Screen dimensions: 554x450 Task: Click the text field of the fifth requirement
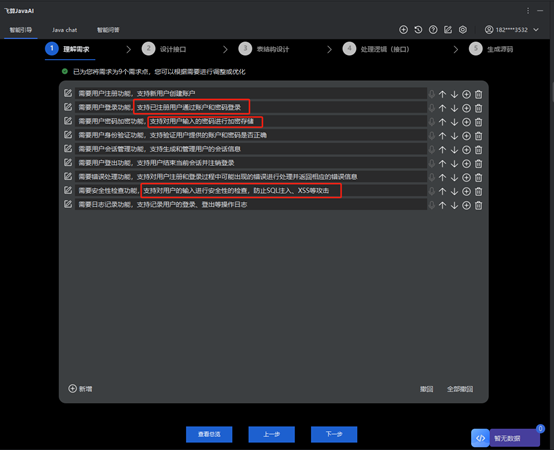coord(251,149)
